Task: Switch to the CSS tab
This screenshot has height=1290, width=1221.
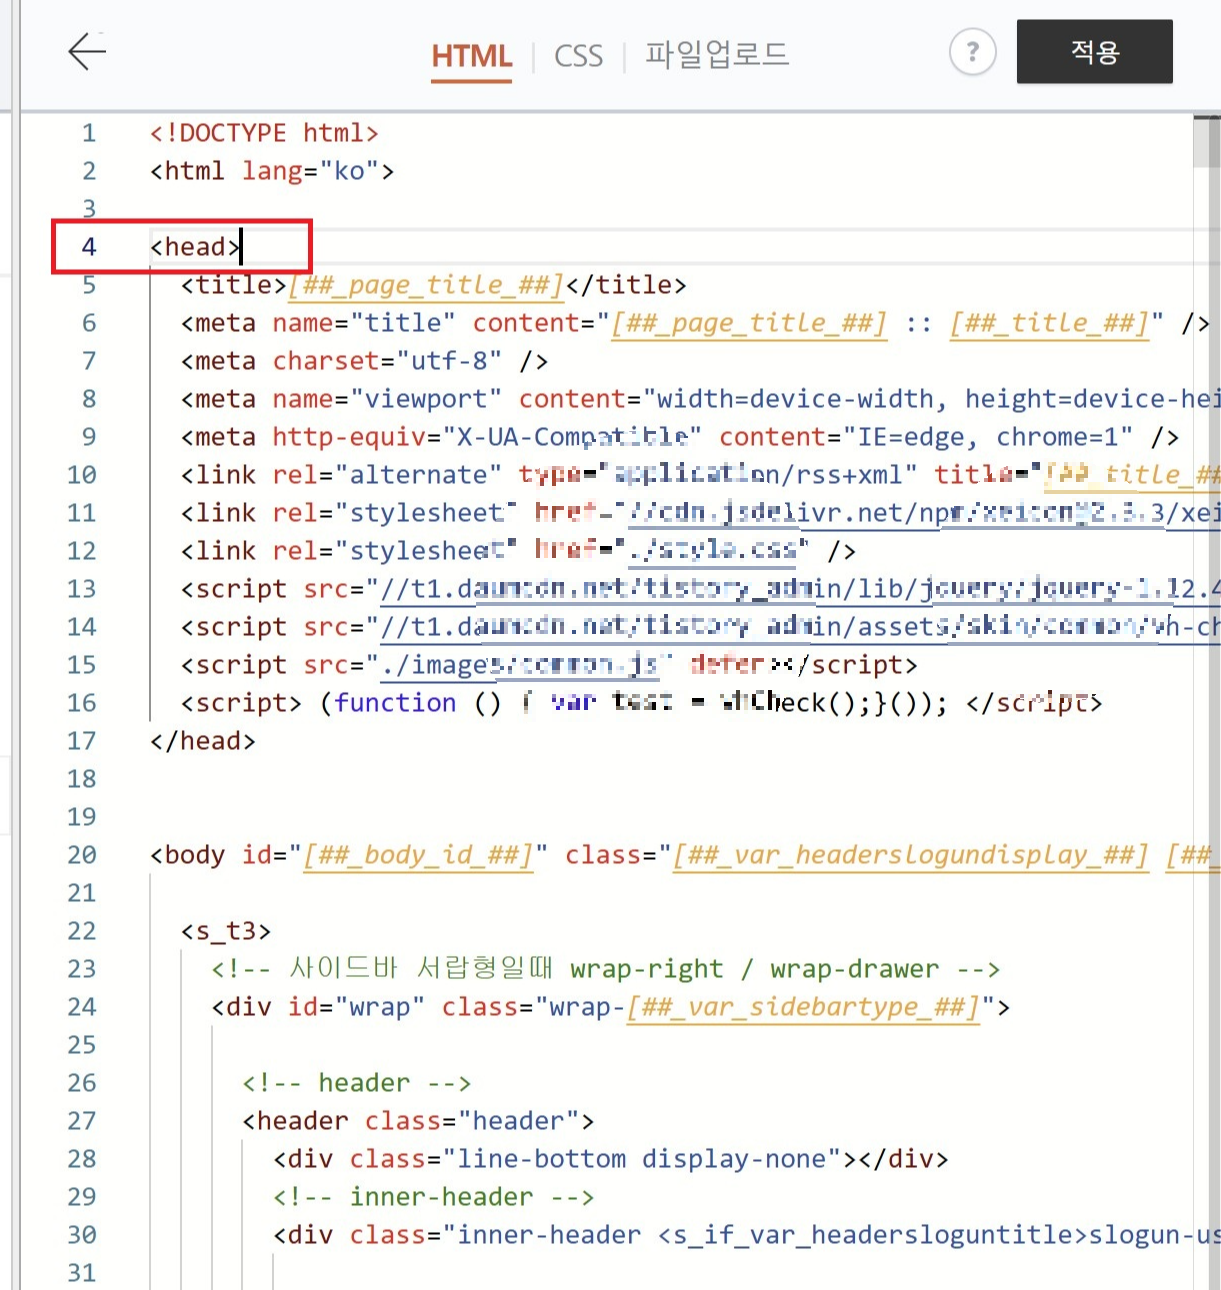Action: tap(578, 56)
